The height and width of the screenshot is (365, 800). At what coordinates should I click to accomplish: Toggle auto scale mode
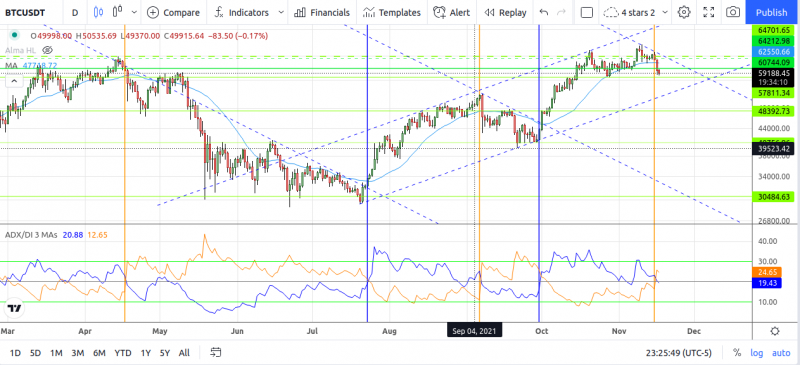[781, 353]
